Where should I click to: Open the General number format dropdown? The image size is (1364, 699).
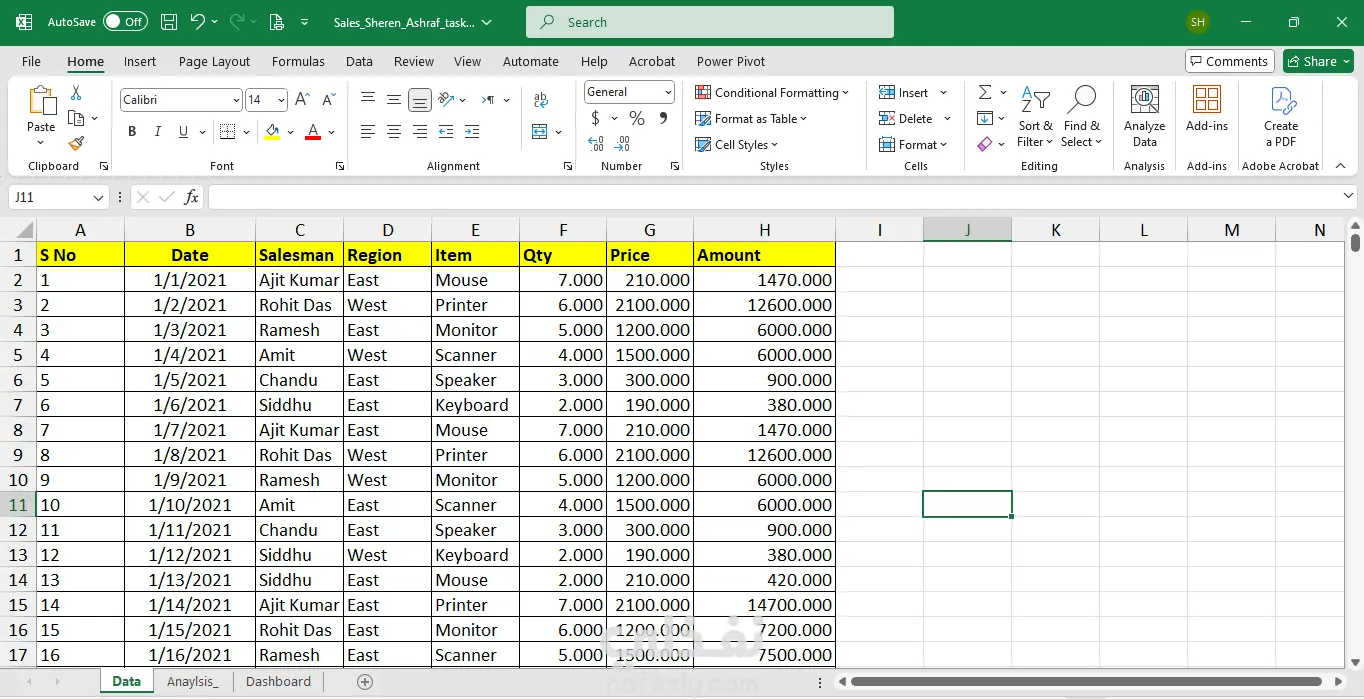pos(668,92)
